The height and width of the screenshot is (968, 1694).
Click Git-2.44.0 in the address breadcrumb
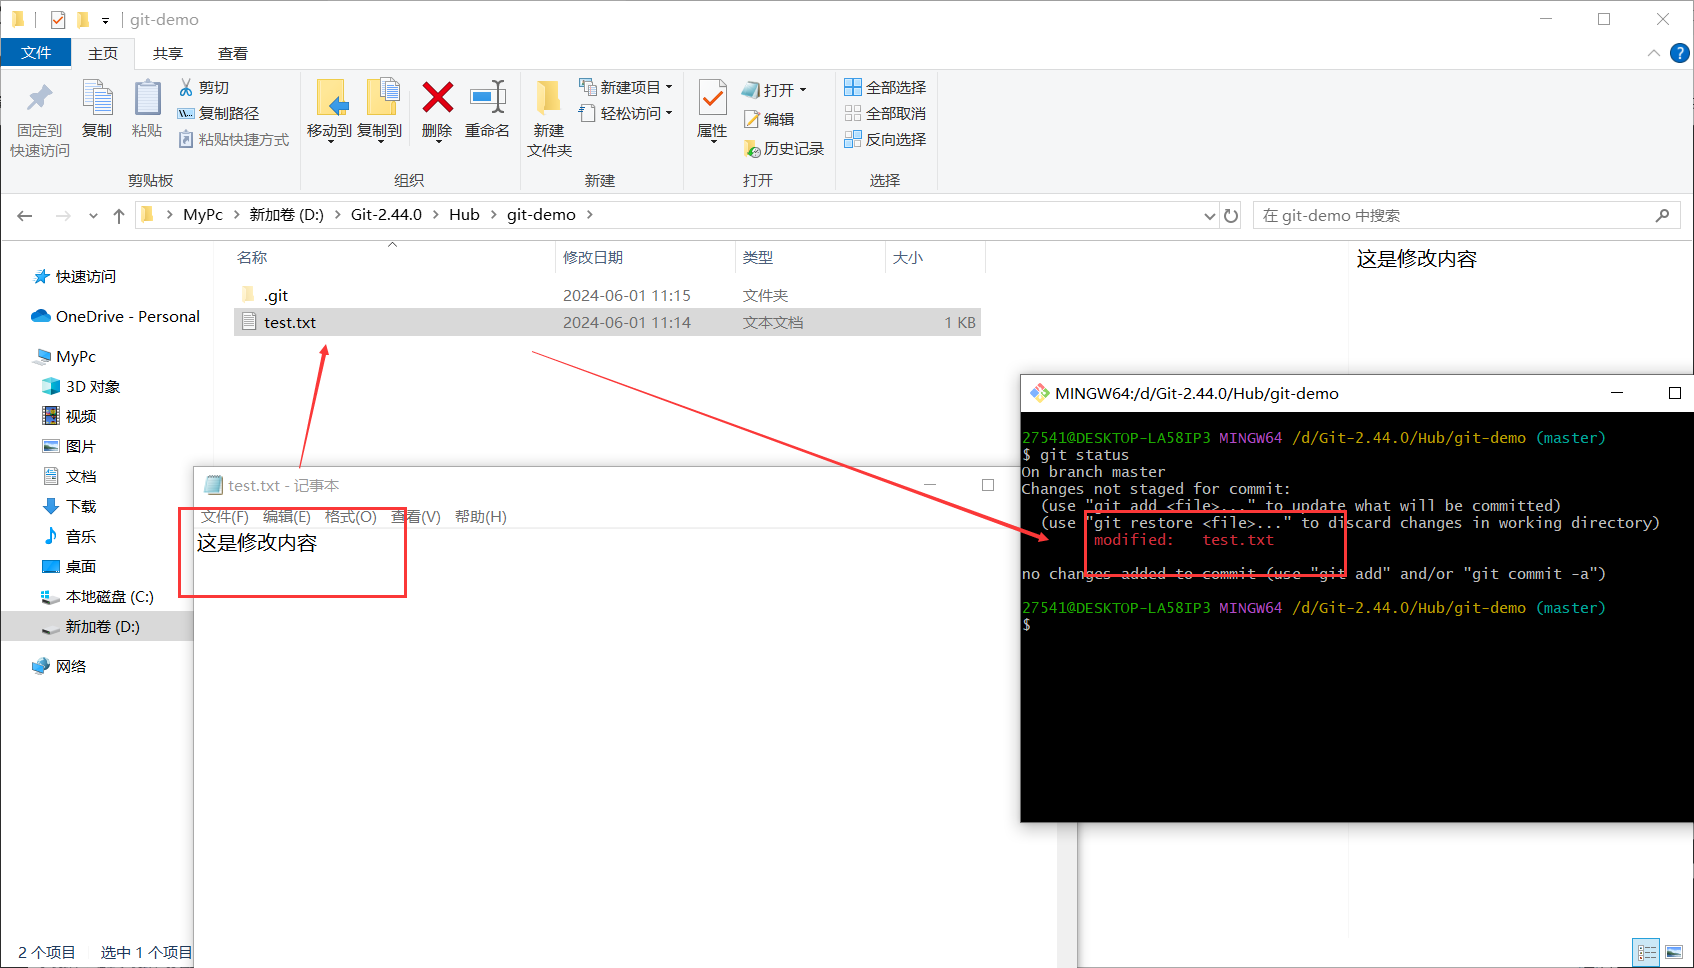click(386, 215)
